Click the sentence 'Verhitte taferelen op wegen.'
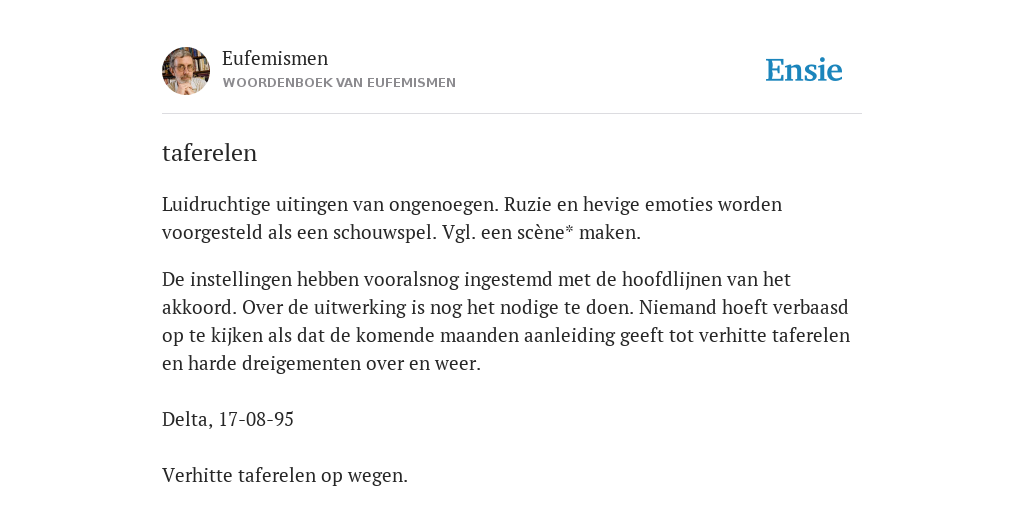The image size is (1024, 512). pyautogui.click(x=285, y=475)
